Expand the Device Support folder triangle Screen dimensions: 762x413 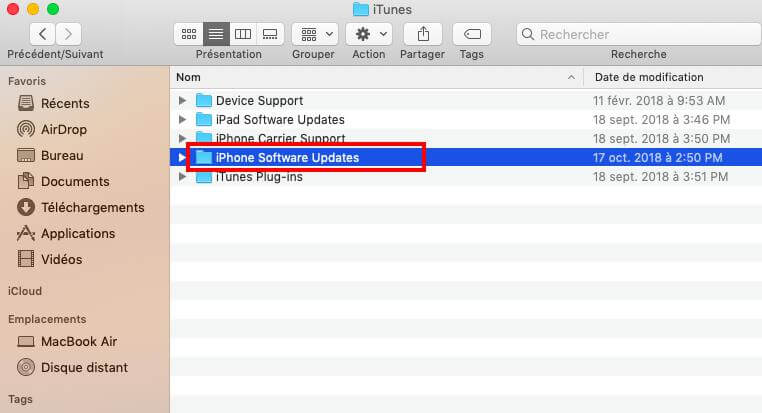(x=182, y=101)
